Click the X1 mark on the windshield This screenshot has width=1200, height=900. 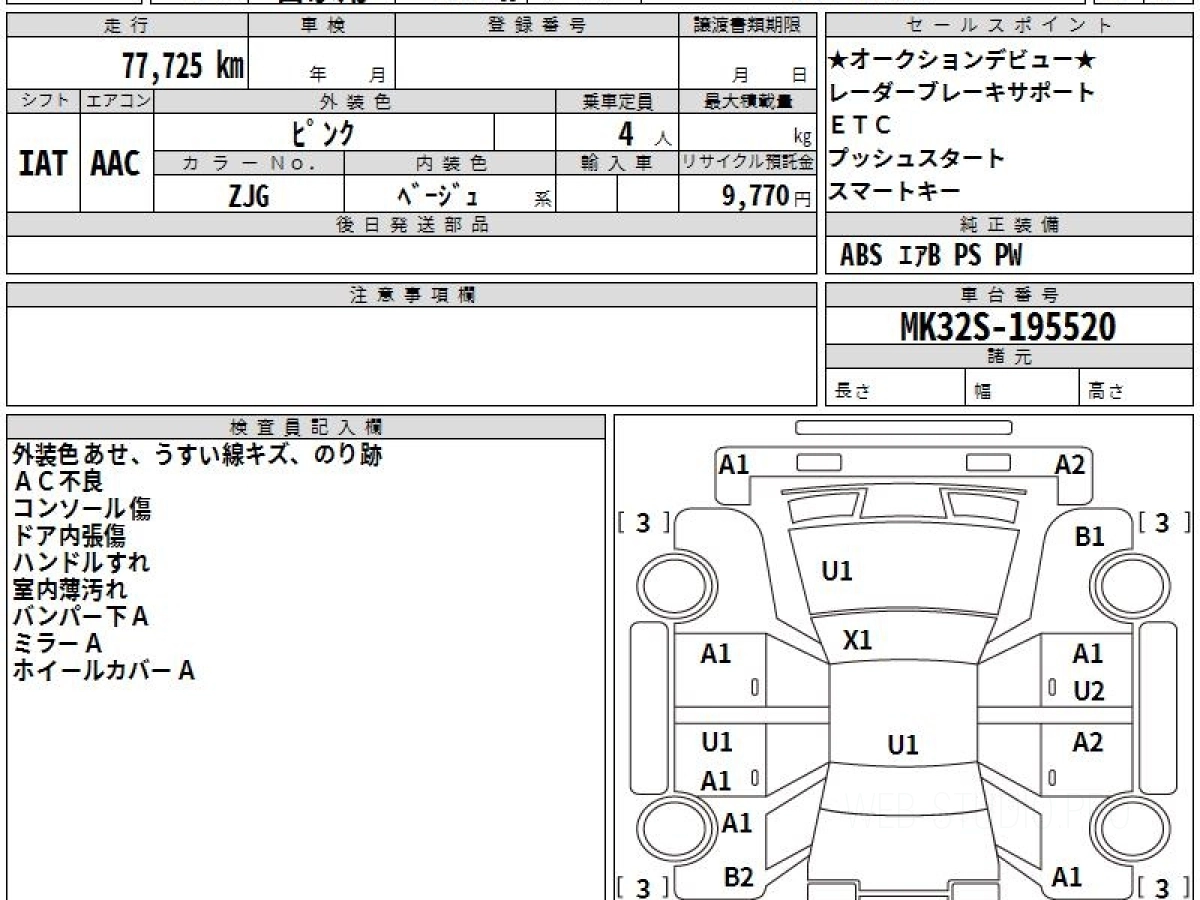coord(857,640)
